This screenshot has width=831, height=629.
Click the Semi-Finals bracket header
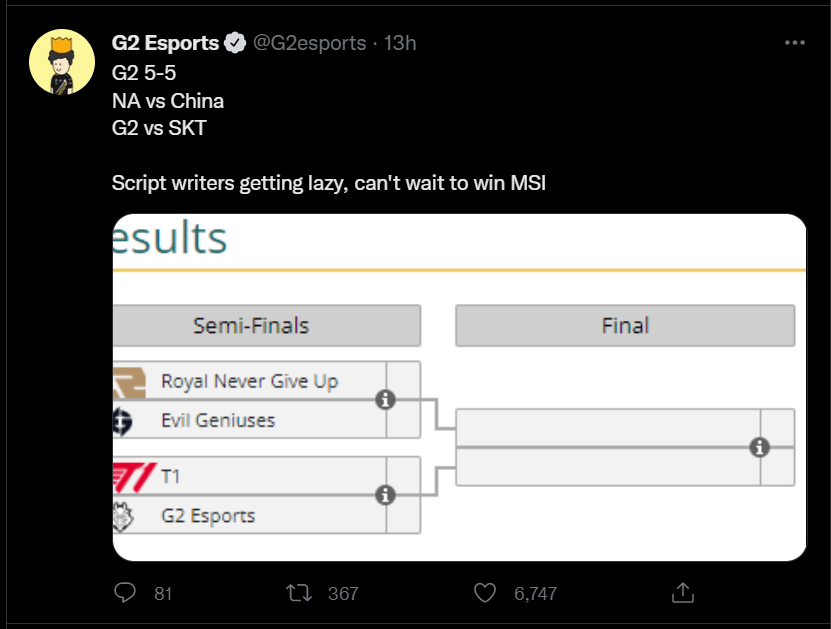pos(267,325)
